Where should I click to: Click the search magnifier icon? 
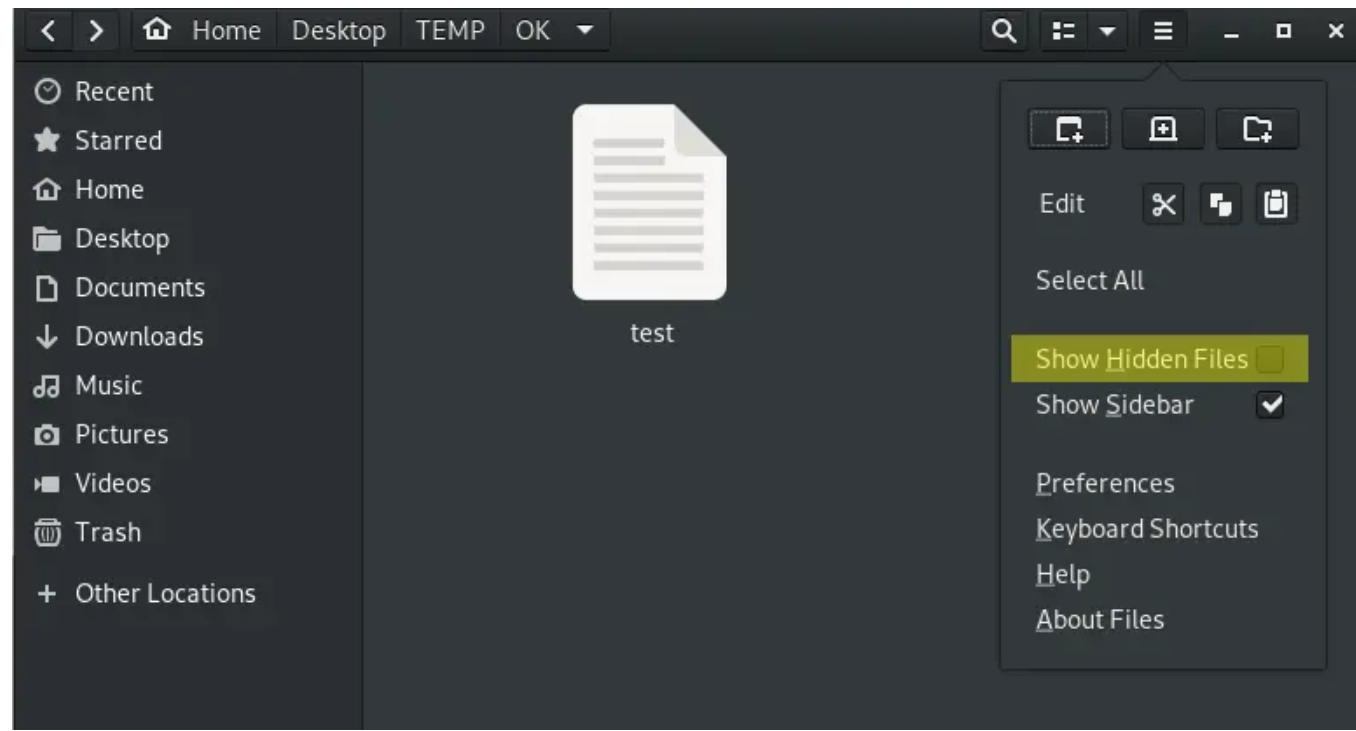tap(1002, 31)
